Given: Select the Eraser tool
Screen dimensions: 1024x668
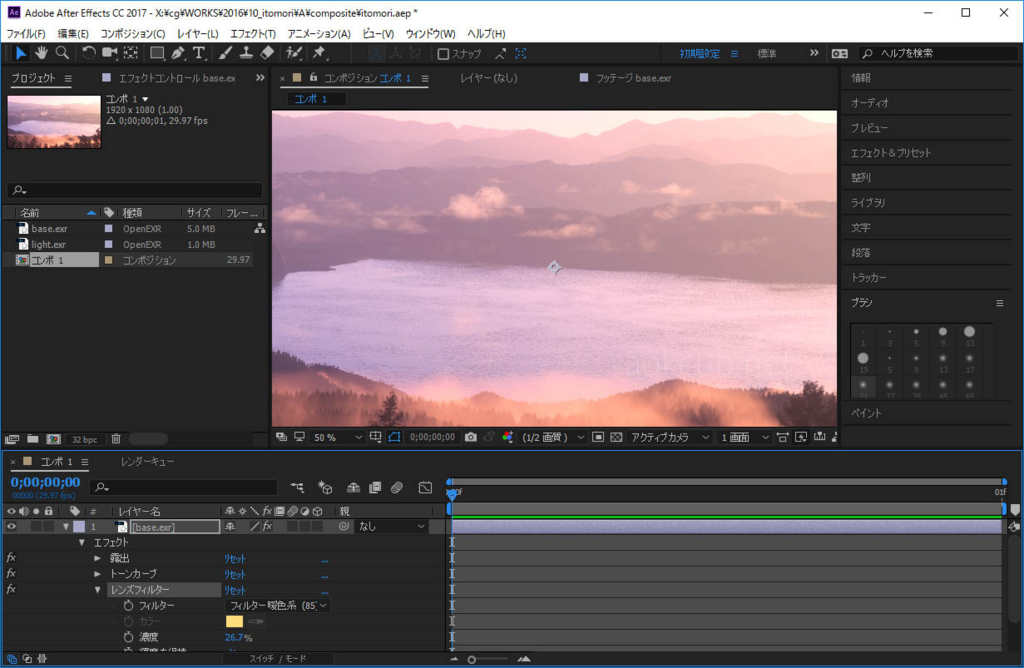Looking at the screenshot, I should [x=267, y=53].
